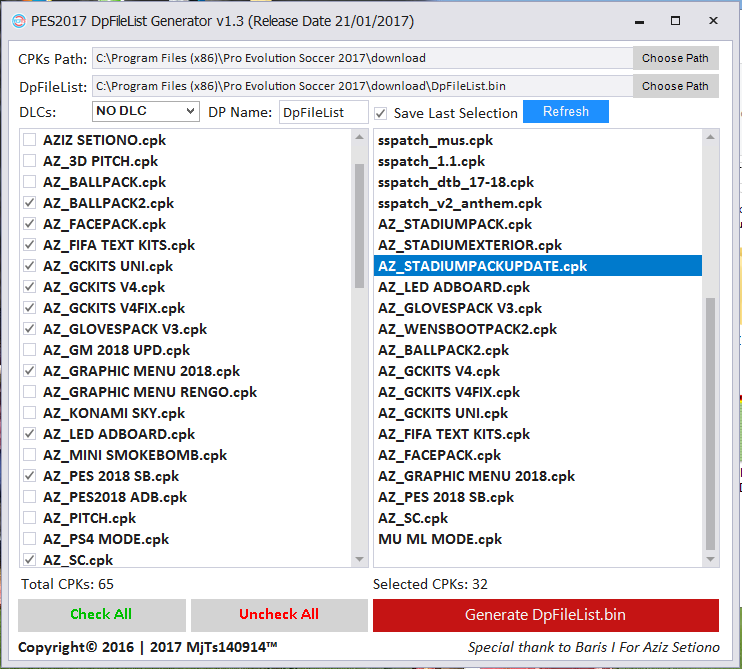The width and height of the screenshot is (742, 669).
Task: Check the AZ_BALLPACK.cpk checkbox
Action: click(29, 182)
